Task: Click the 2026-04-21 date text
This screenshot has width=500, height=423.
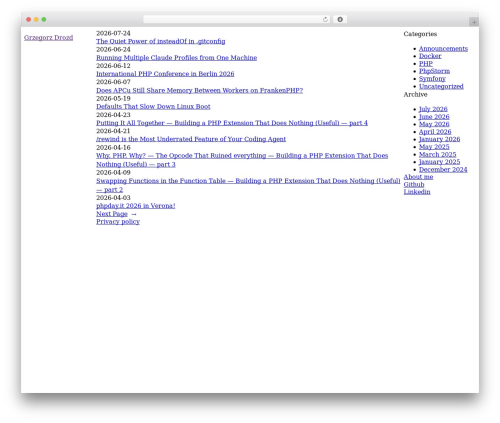Action: pos(113,131)
